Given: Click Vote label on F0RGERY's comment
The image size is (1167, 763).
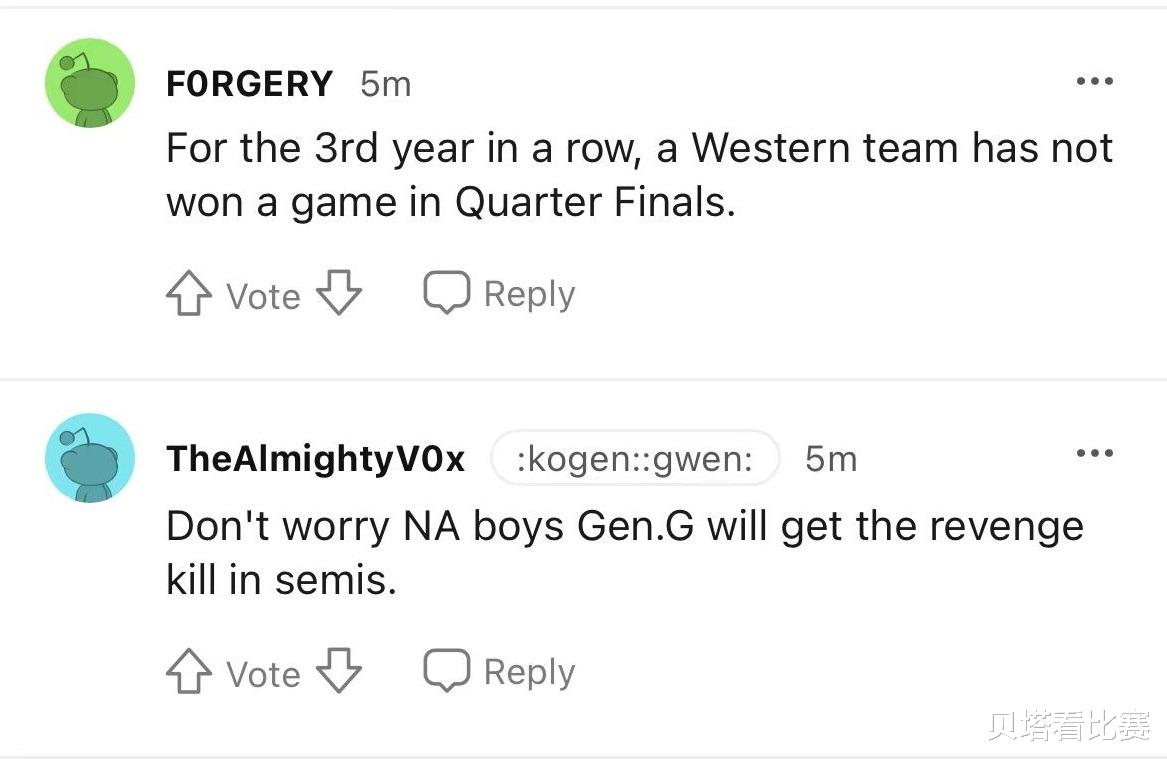Looking at the screenshot, I should [x=263, y=296].
